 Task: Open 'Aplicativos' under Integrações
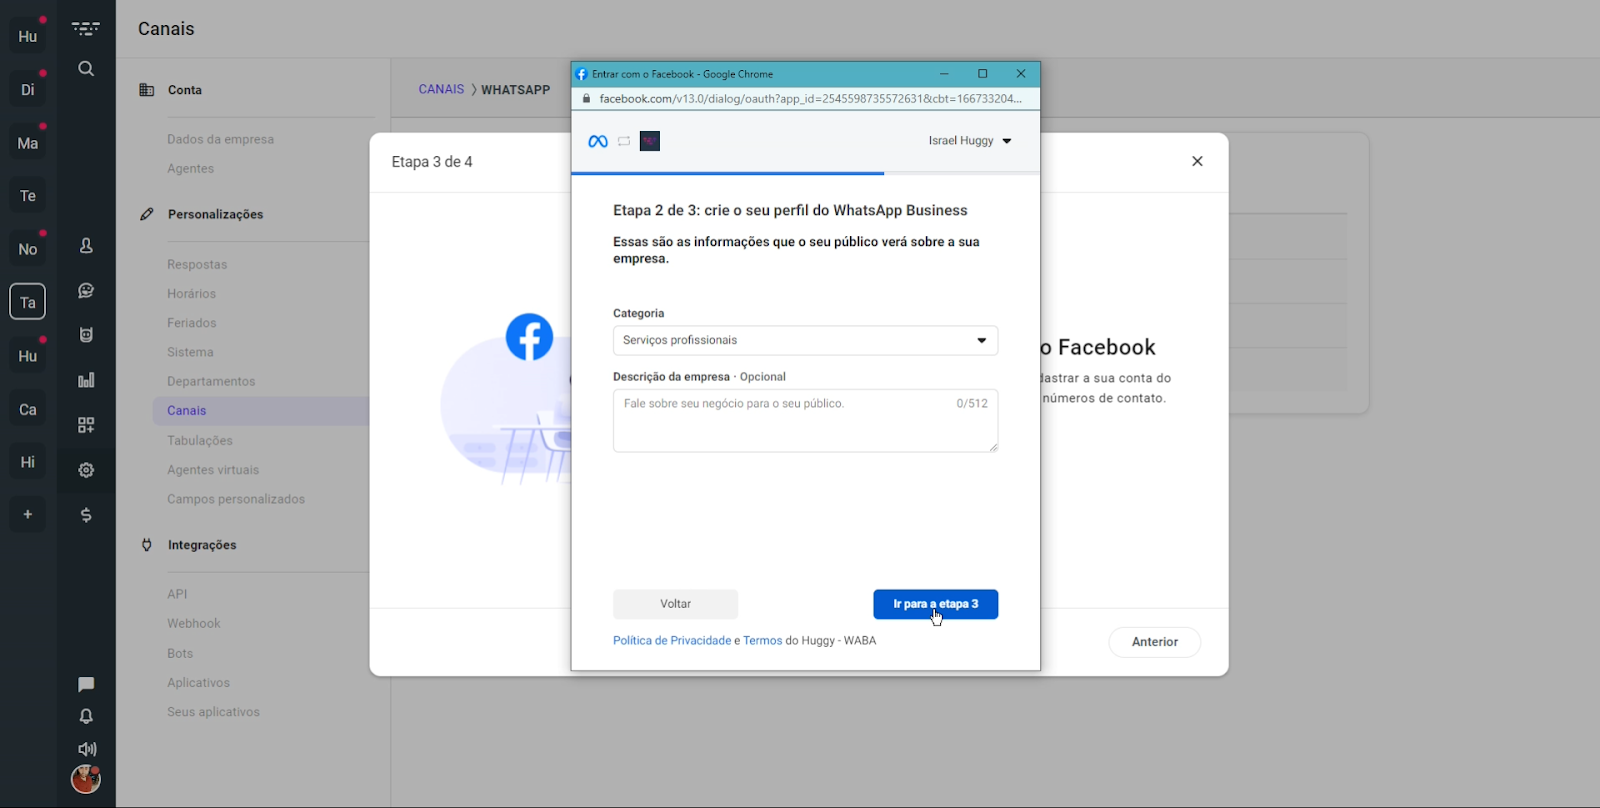(x=198, y=682)
